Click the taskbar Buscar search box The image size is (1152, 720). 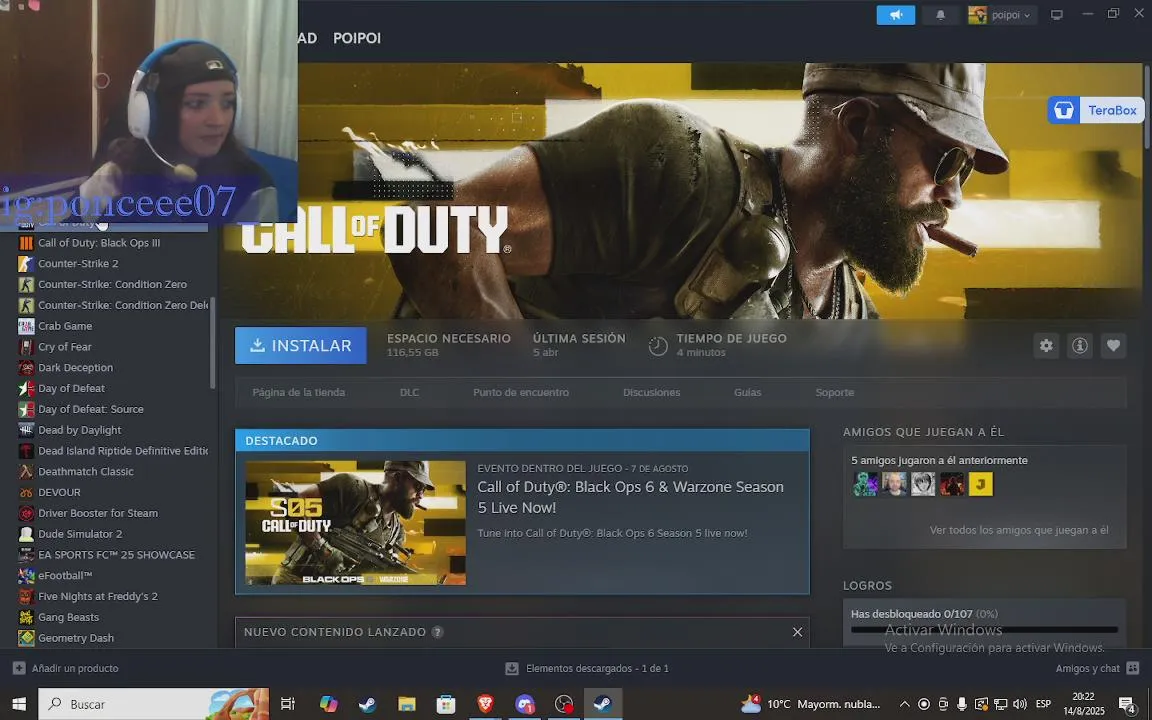[x=154, y=704]
